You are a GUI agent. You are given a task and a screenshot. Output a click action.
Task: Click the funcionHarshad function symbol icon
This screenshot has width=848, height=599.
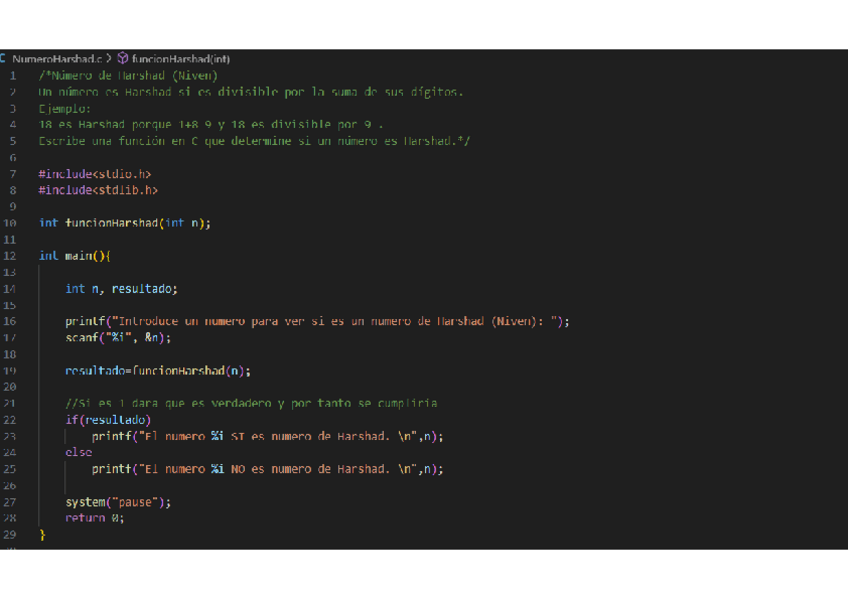123,59
